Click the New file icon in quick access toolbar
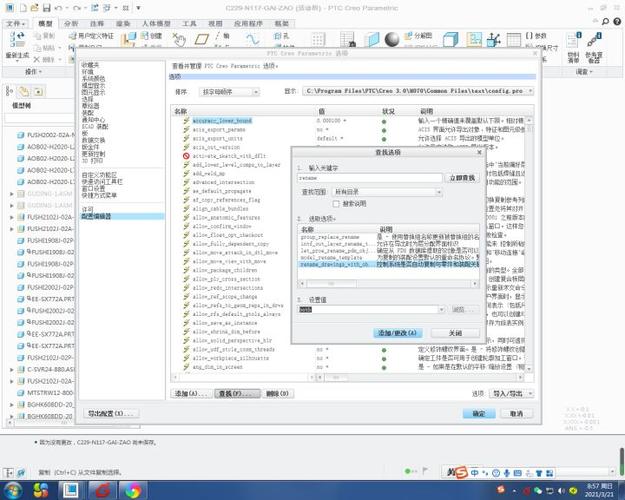The width and height of the screenshot is (625, 500). [23, 8]
